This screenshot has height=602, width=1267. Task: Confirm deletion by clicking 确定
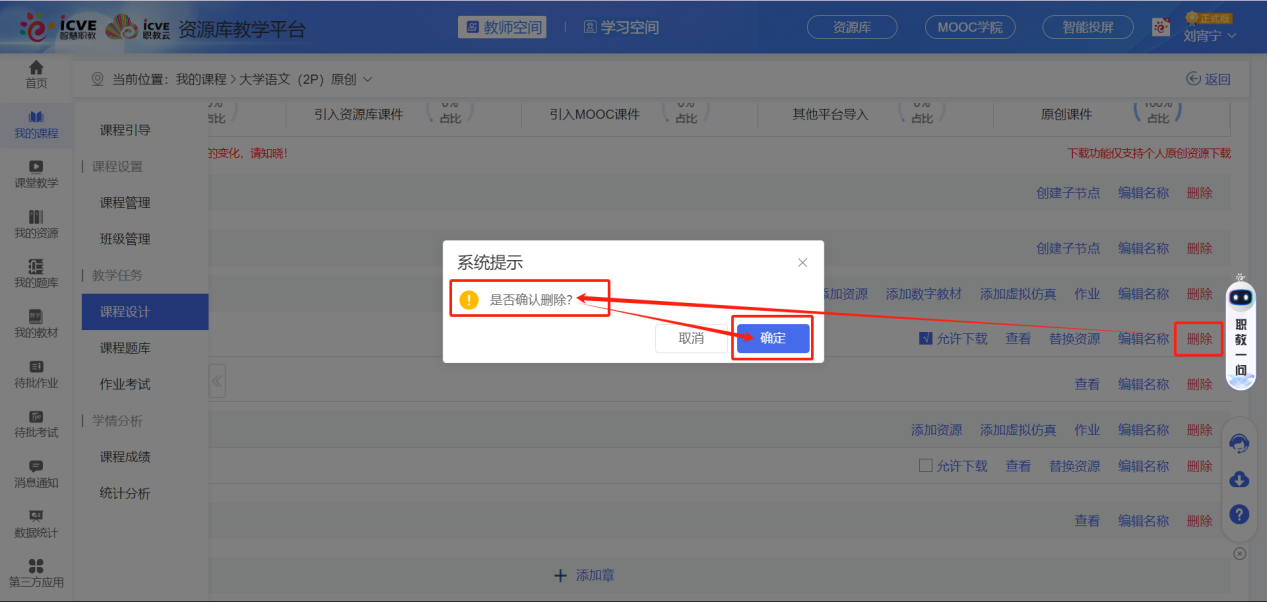click(x=771, y=339)
